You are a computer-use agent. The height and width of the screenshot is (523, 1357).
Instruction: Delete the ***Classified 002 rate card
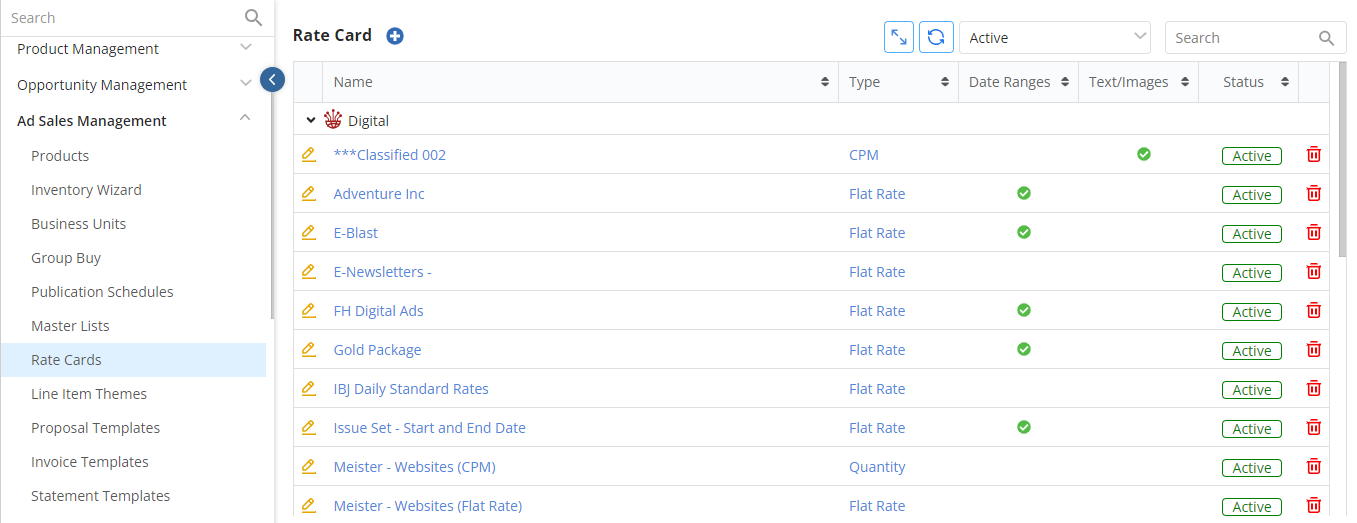click(1314, 154)
